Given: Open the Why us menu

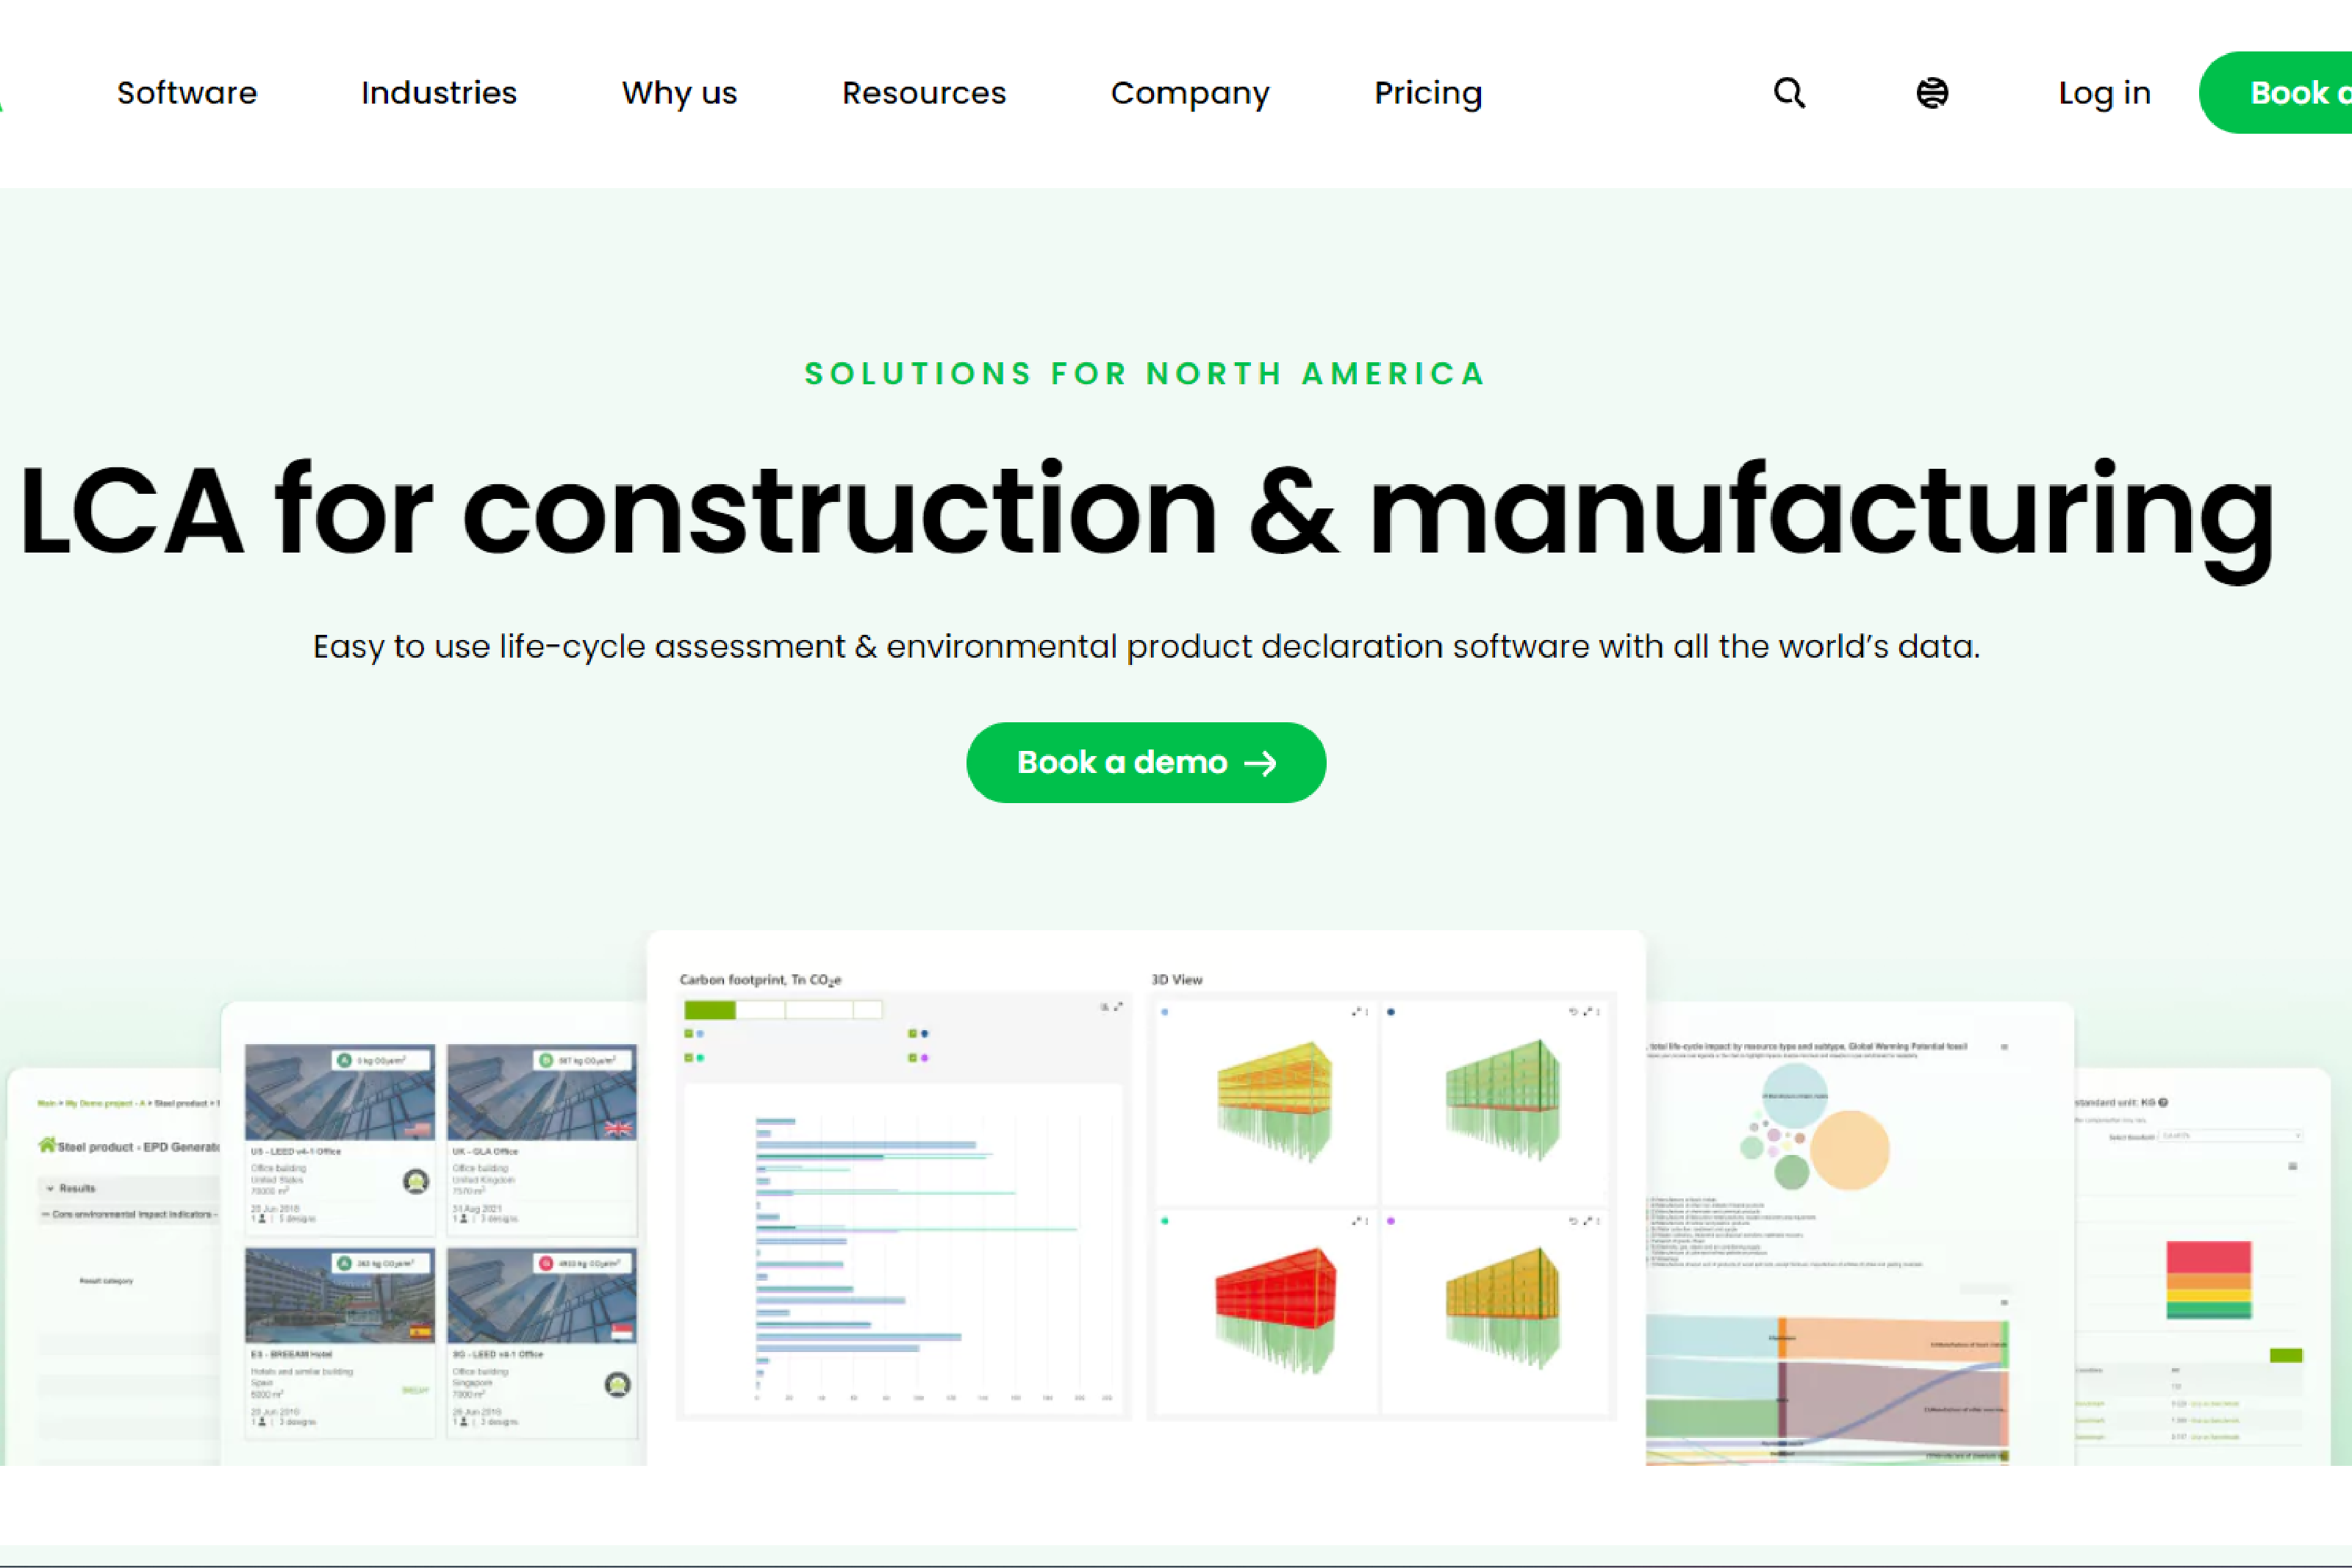Looking at the screenshot, I should click(x=679, y=93).
